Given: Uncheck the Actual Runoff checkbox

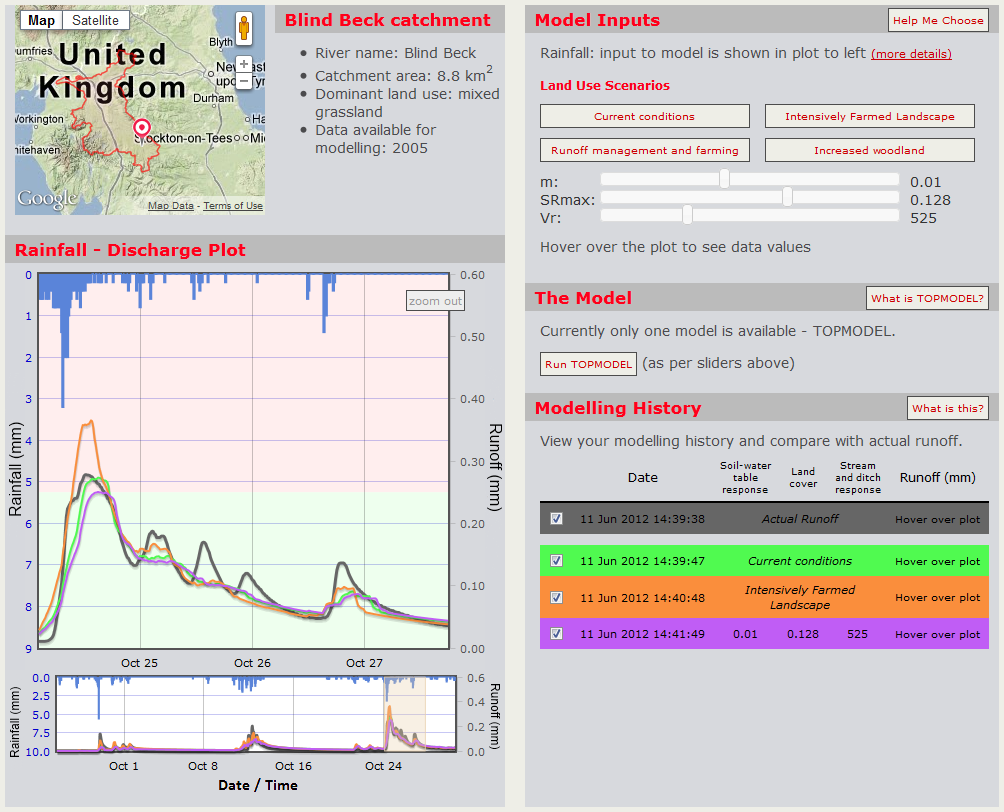Looking at the screenshot, I should (x=557, y=518).
